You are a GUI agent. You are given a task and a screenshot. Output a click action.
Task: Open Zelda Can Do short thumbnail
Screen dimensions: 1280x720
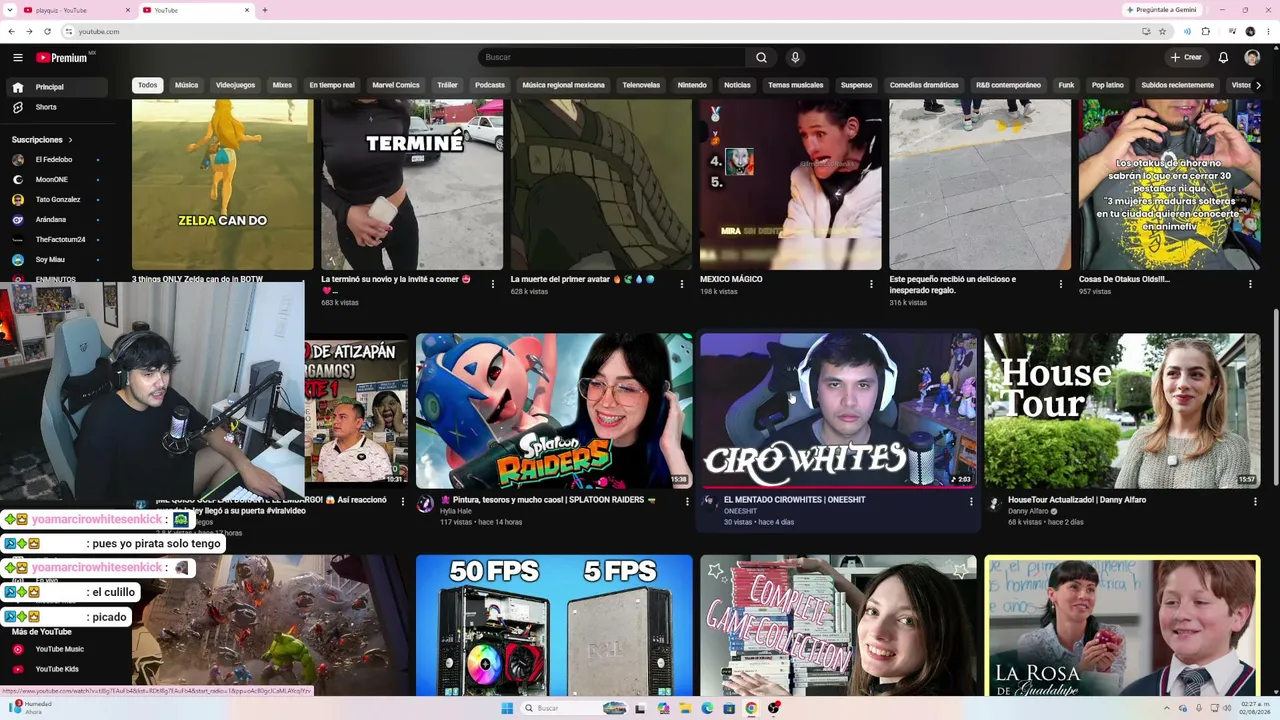223,185
